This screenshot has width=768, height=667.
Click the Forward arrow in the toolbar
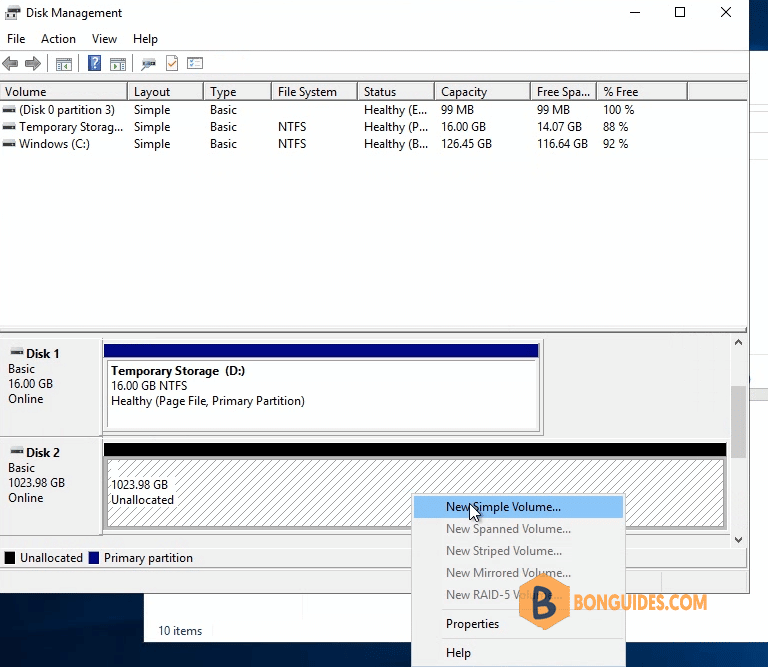click(32, 64)
